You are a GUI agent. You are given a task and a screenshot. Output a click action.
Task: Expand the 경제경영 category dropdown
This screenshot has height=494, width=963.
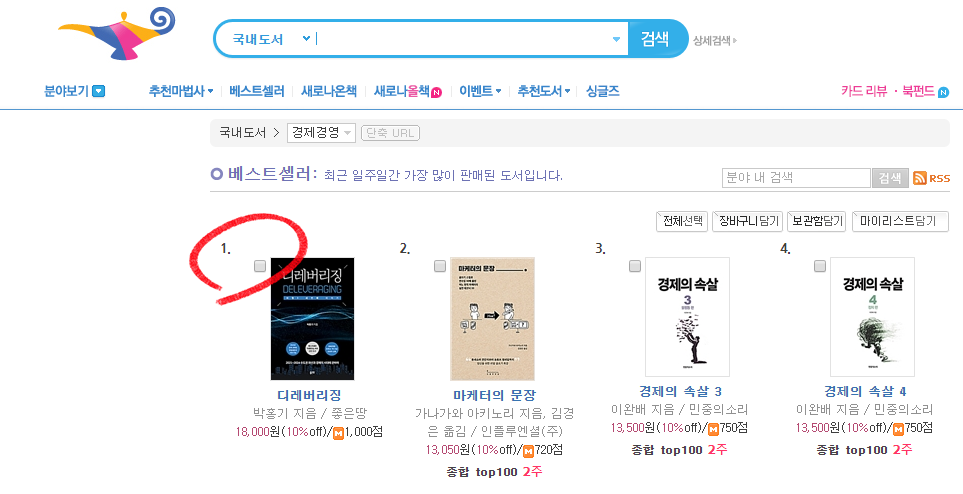coord(321,133)
